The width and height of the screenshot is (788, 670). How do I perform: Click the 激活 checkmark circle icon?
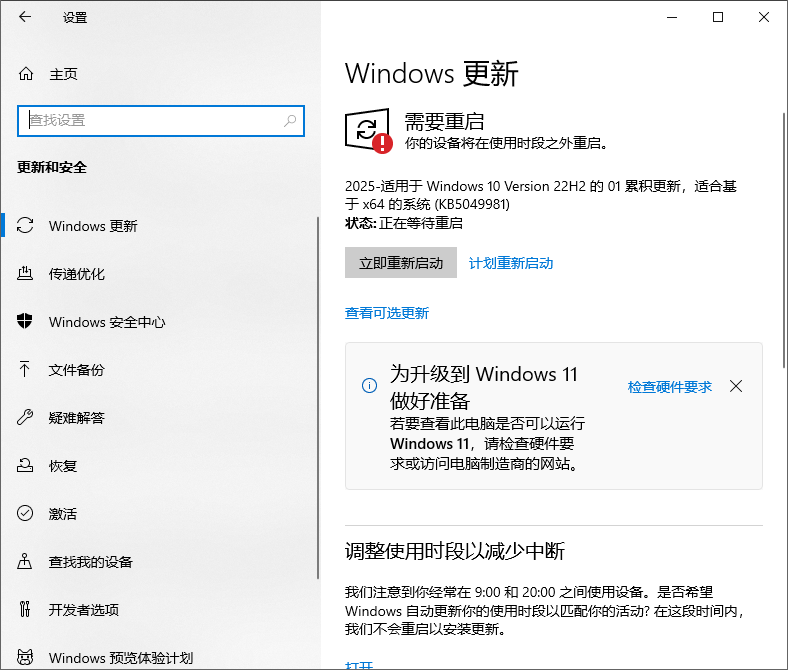click(x=25, y=513)
